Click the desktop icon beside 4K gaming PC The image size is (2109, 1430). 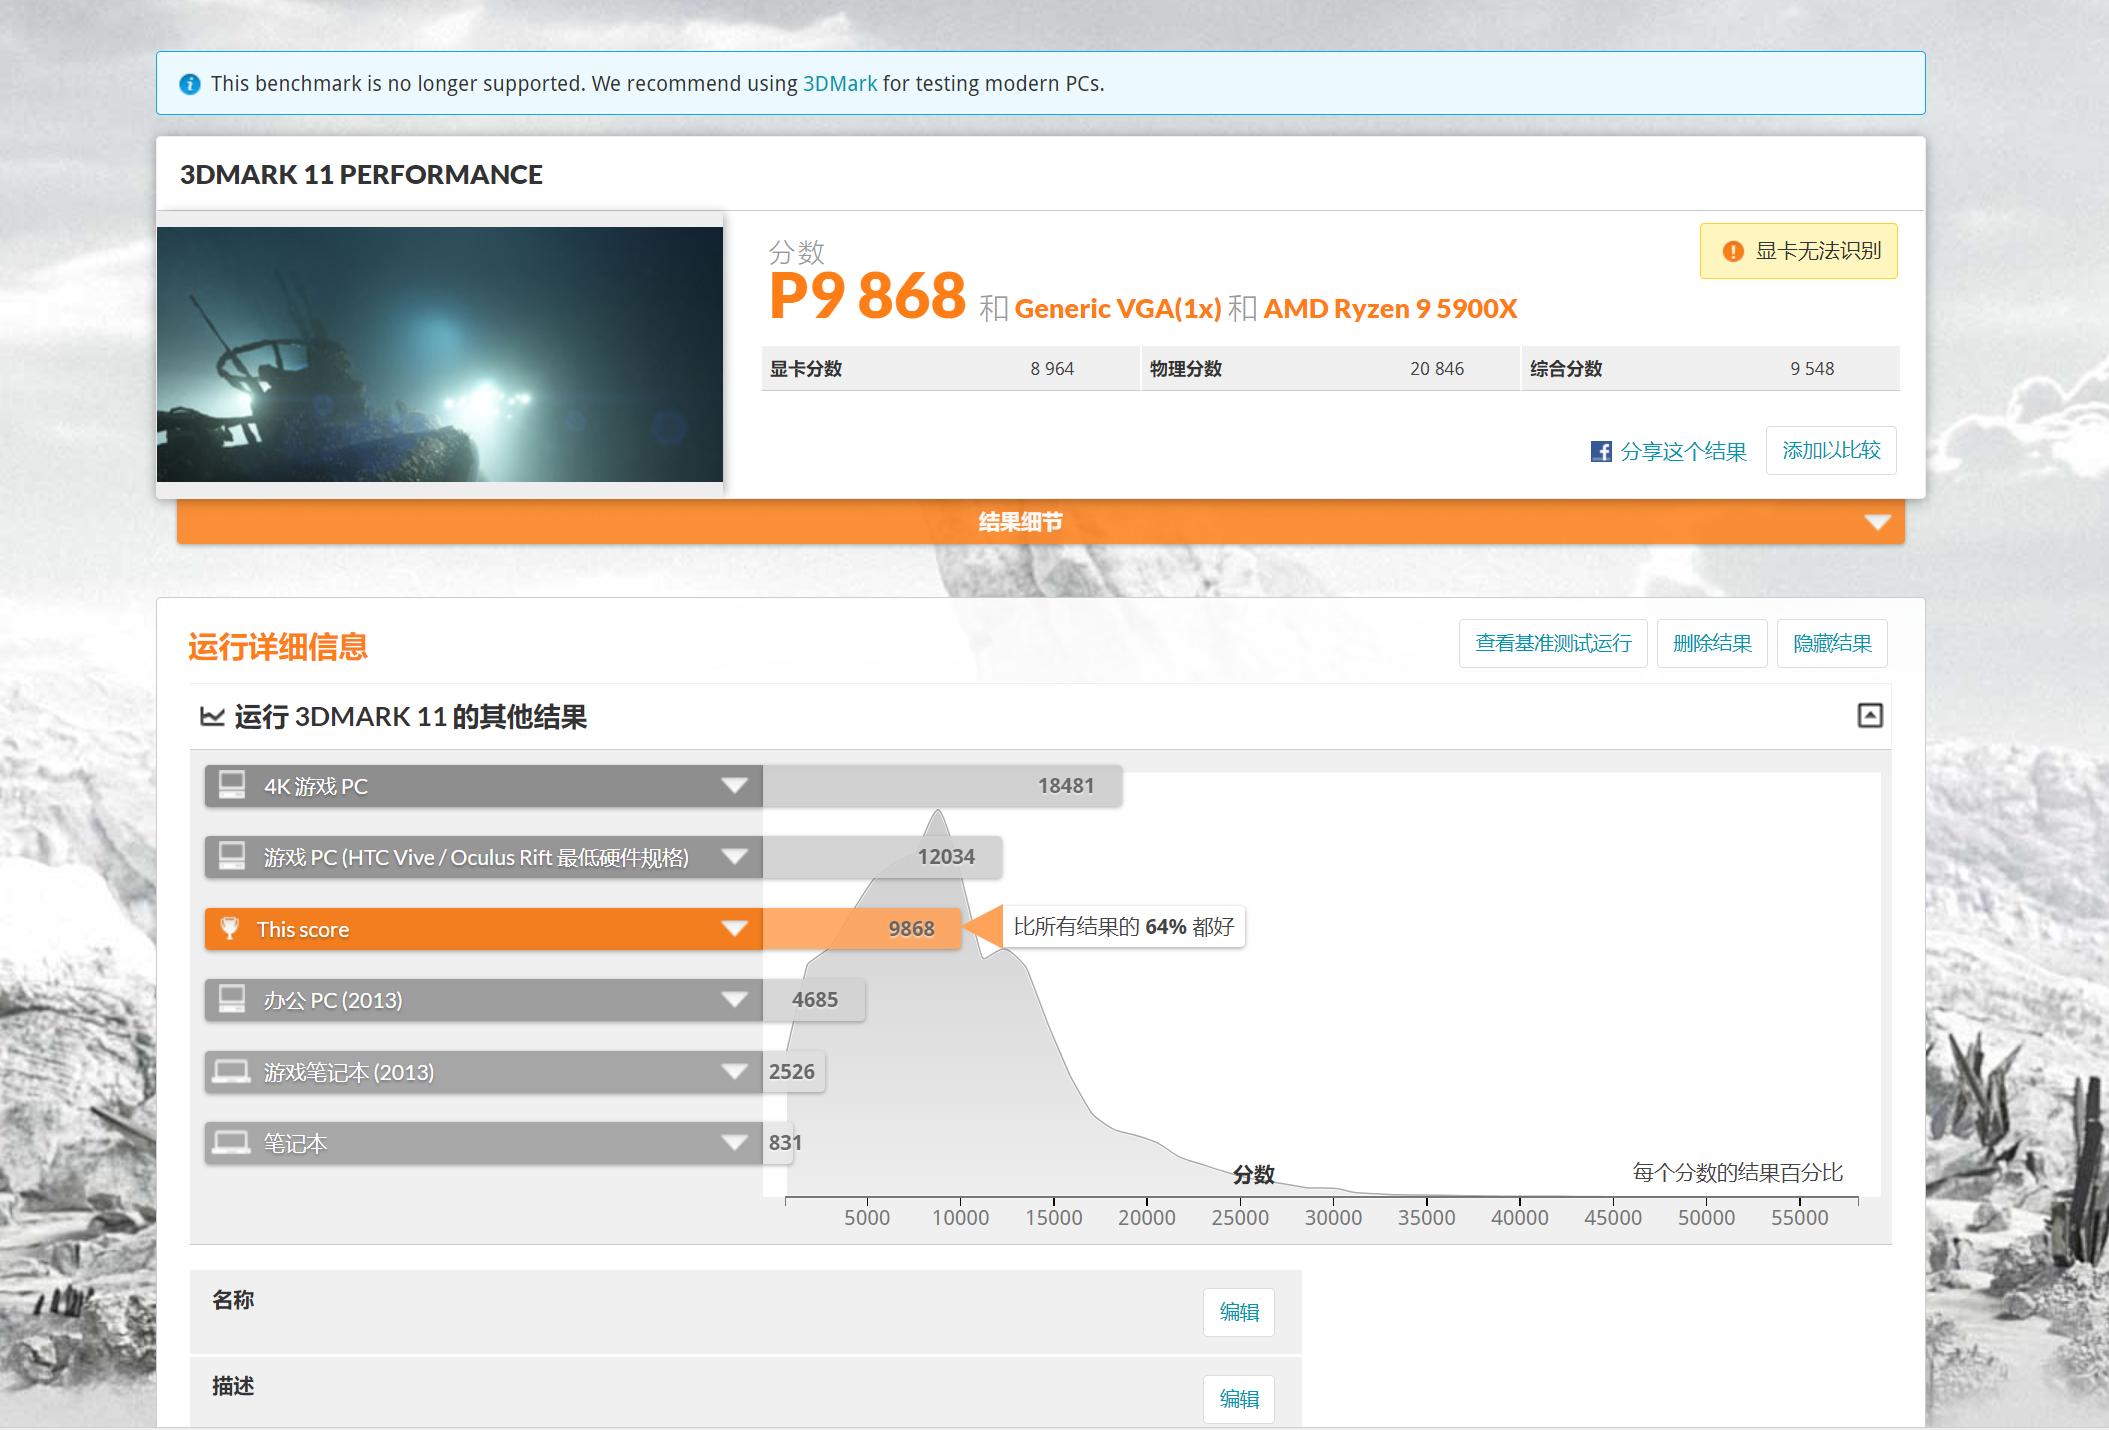[232, 785]
